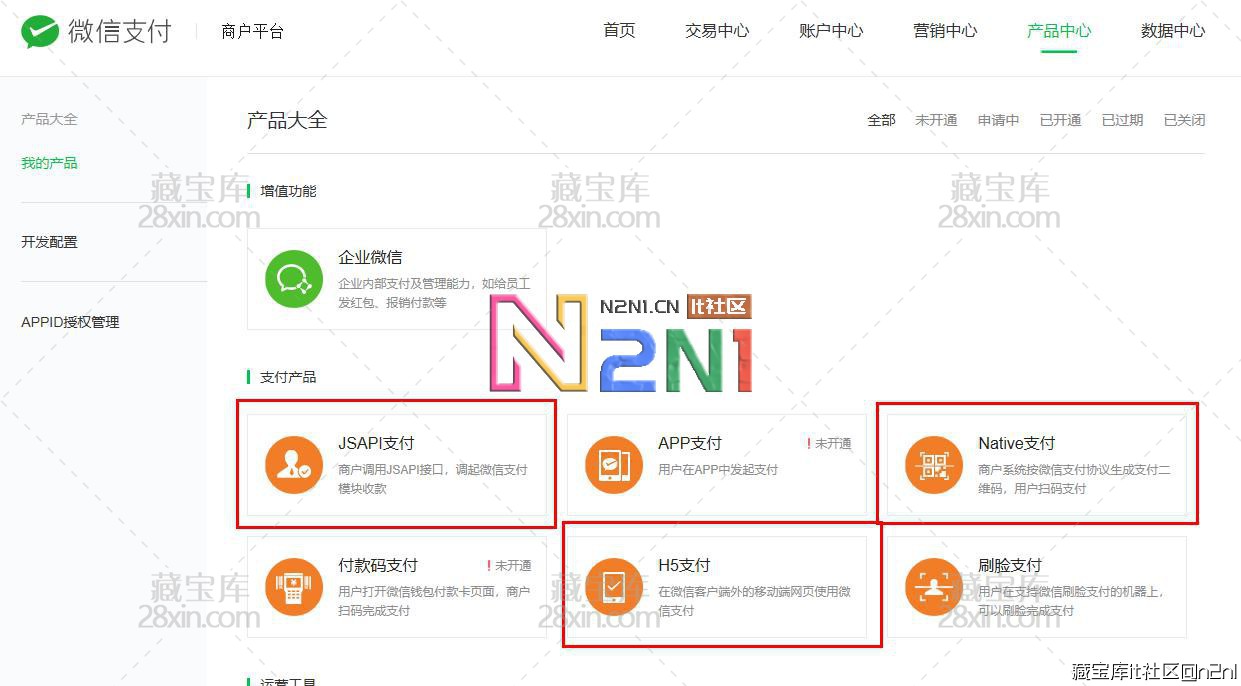The image size is (1241, 686).
Task: Click 开发配置 in the left sidebar
Action: pos(49,242)
